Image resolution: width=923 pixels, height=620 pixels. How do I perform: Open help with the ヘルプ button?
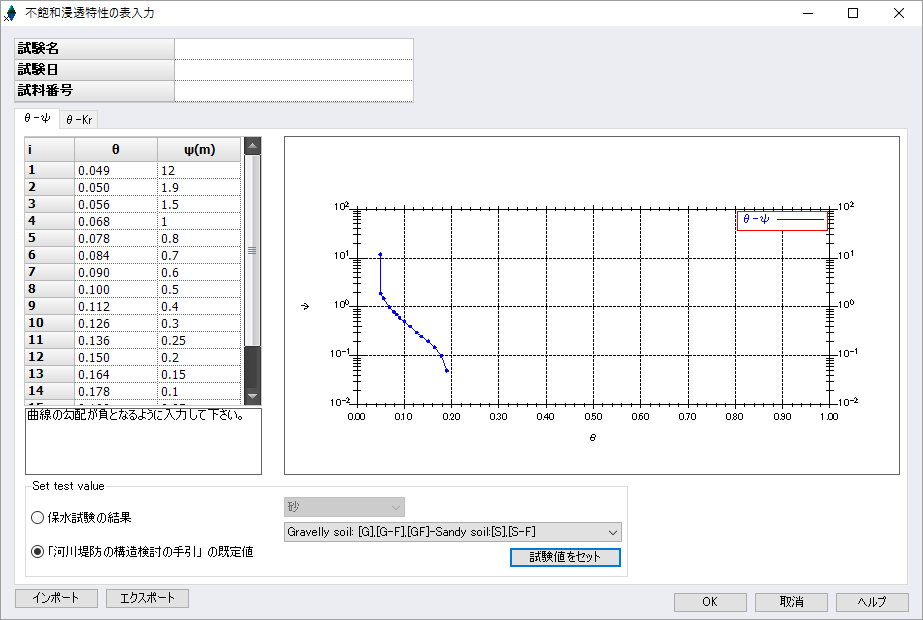(872, 602)
